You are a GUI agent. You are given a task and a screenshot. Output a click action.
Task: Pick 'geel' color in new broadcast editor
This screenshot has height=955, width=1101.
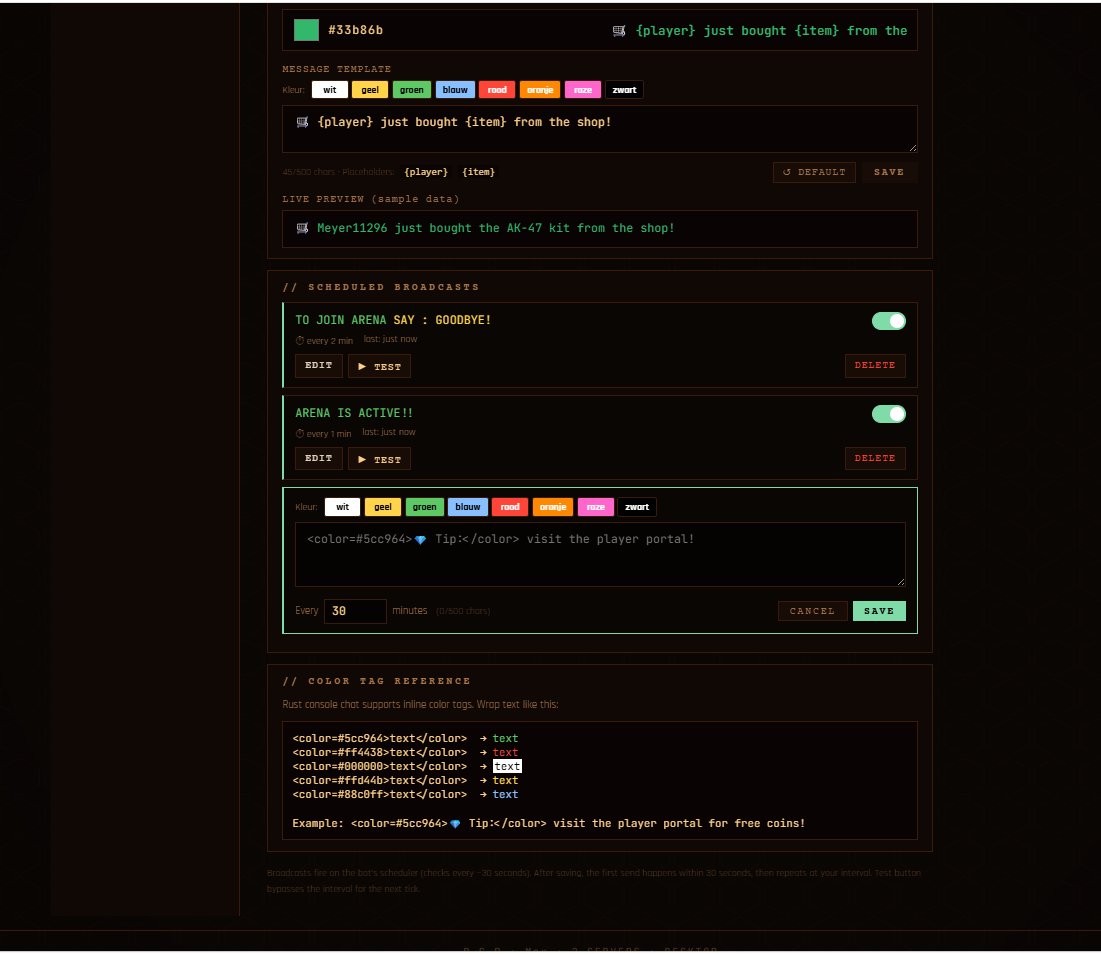383,507
